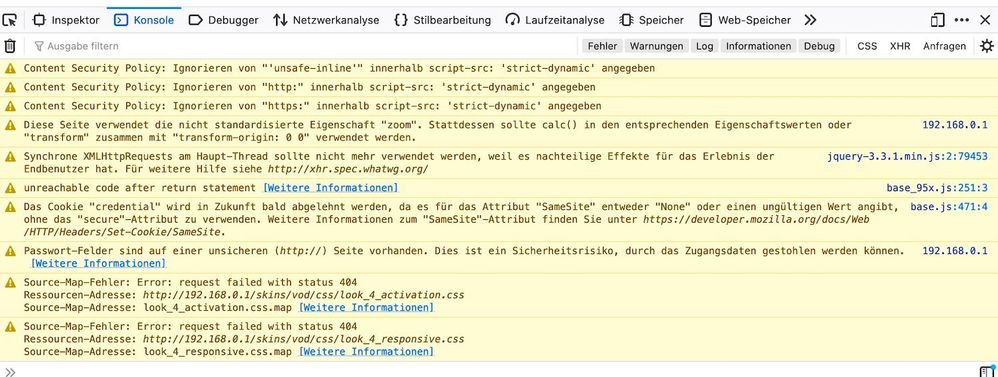Screen dimensions: 998x377
Task: Open the Netzwerkanalyse tab
Action: coord(326,20)
